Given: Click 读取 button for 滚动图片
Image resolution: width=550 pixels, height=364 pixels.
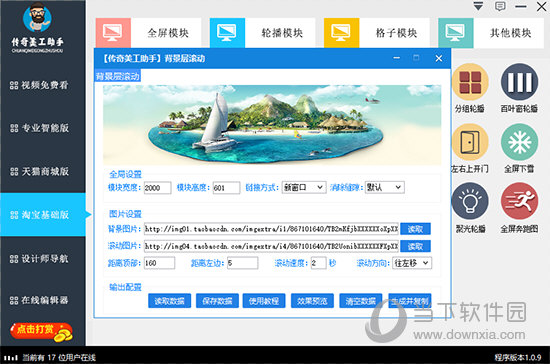Looking at the screenshot, I should tap(415, 246).
